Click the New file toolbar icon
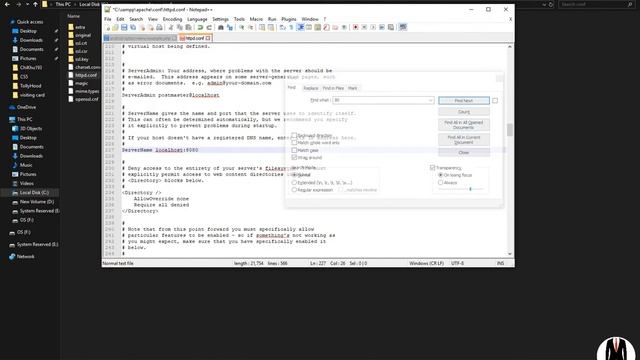The image size is (640, 360). (x=107, y=27)
